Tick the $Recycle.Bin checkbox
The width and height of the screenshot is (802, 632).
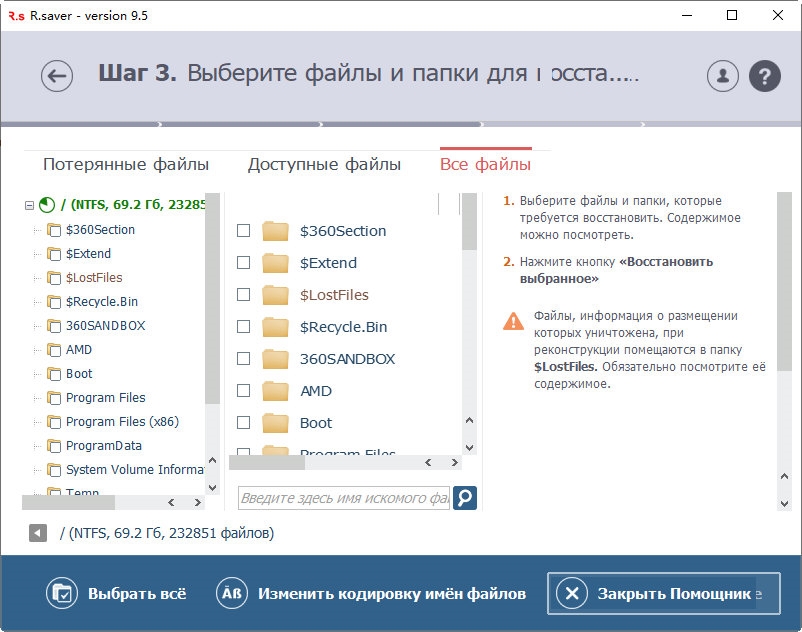click(243, 327)
